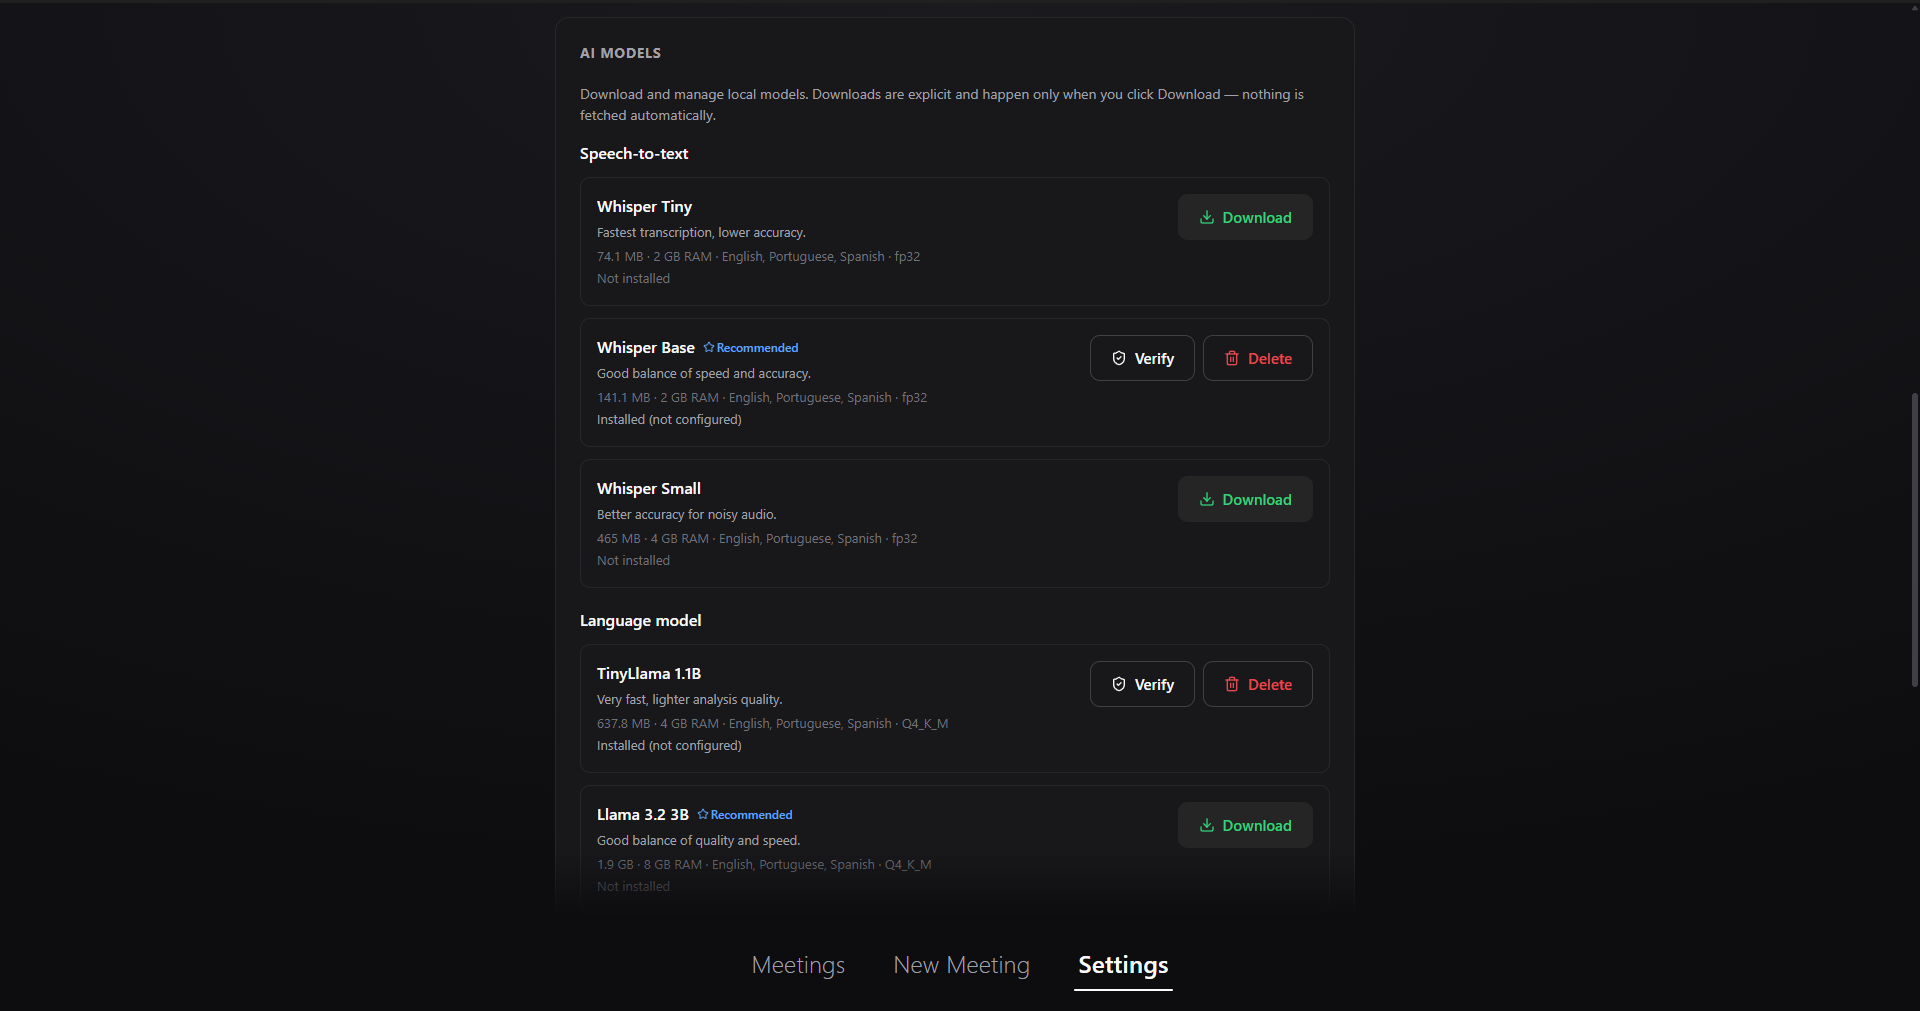Click the page vertical scrollbar

(1914, 540)
